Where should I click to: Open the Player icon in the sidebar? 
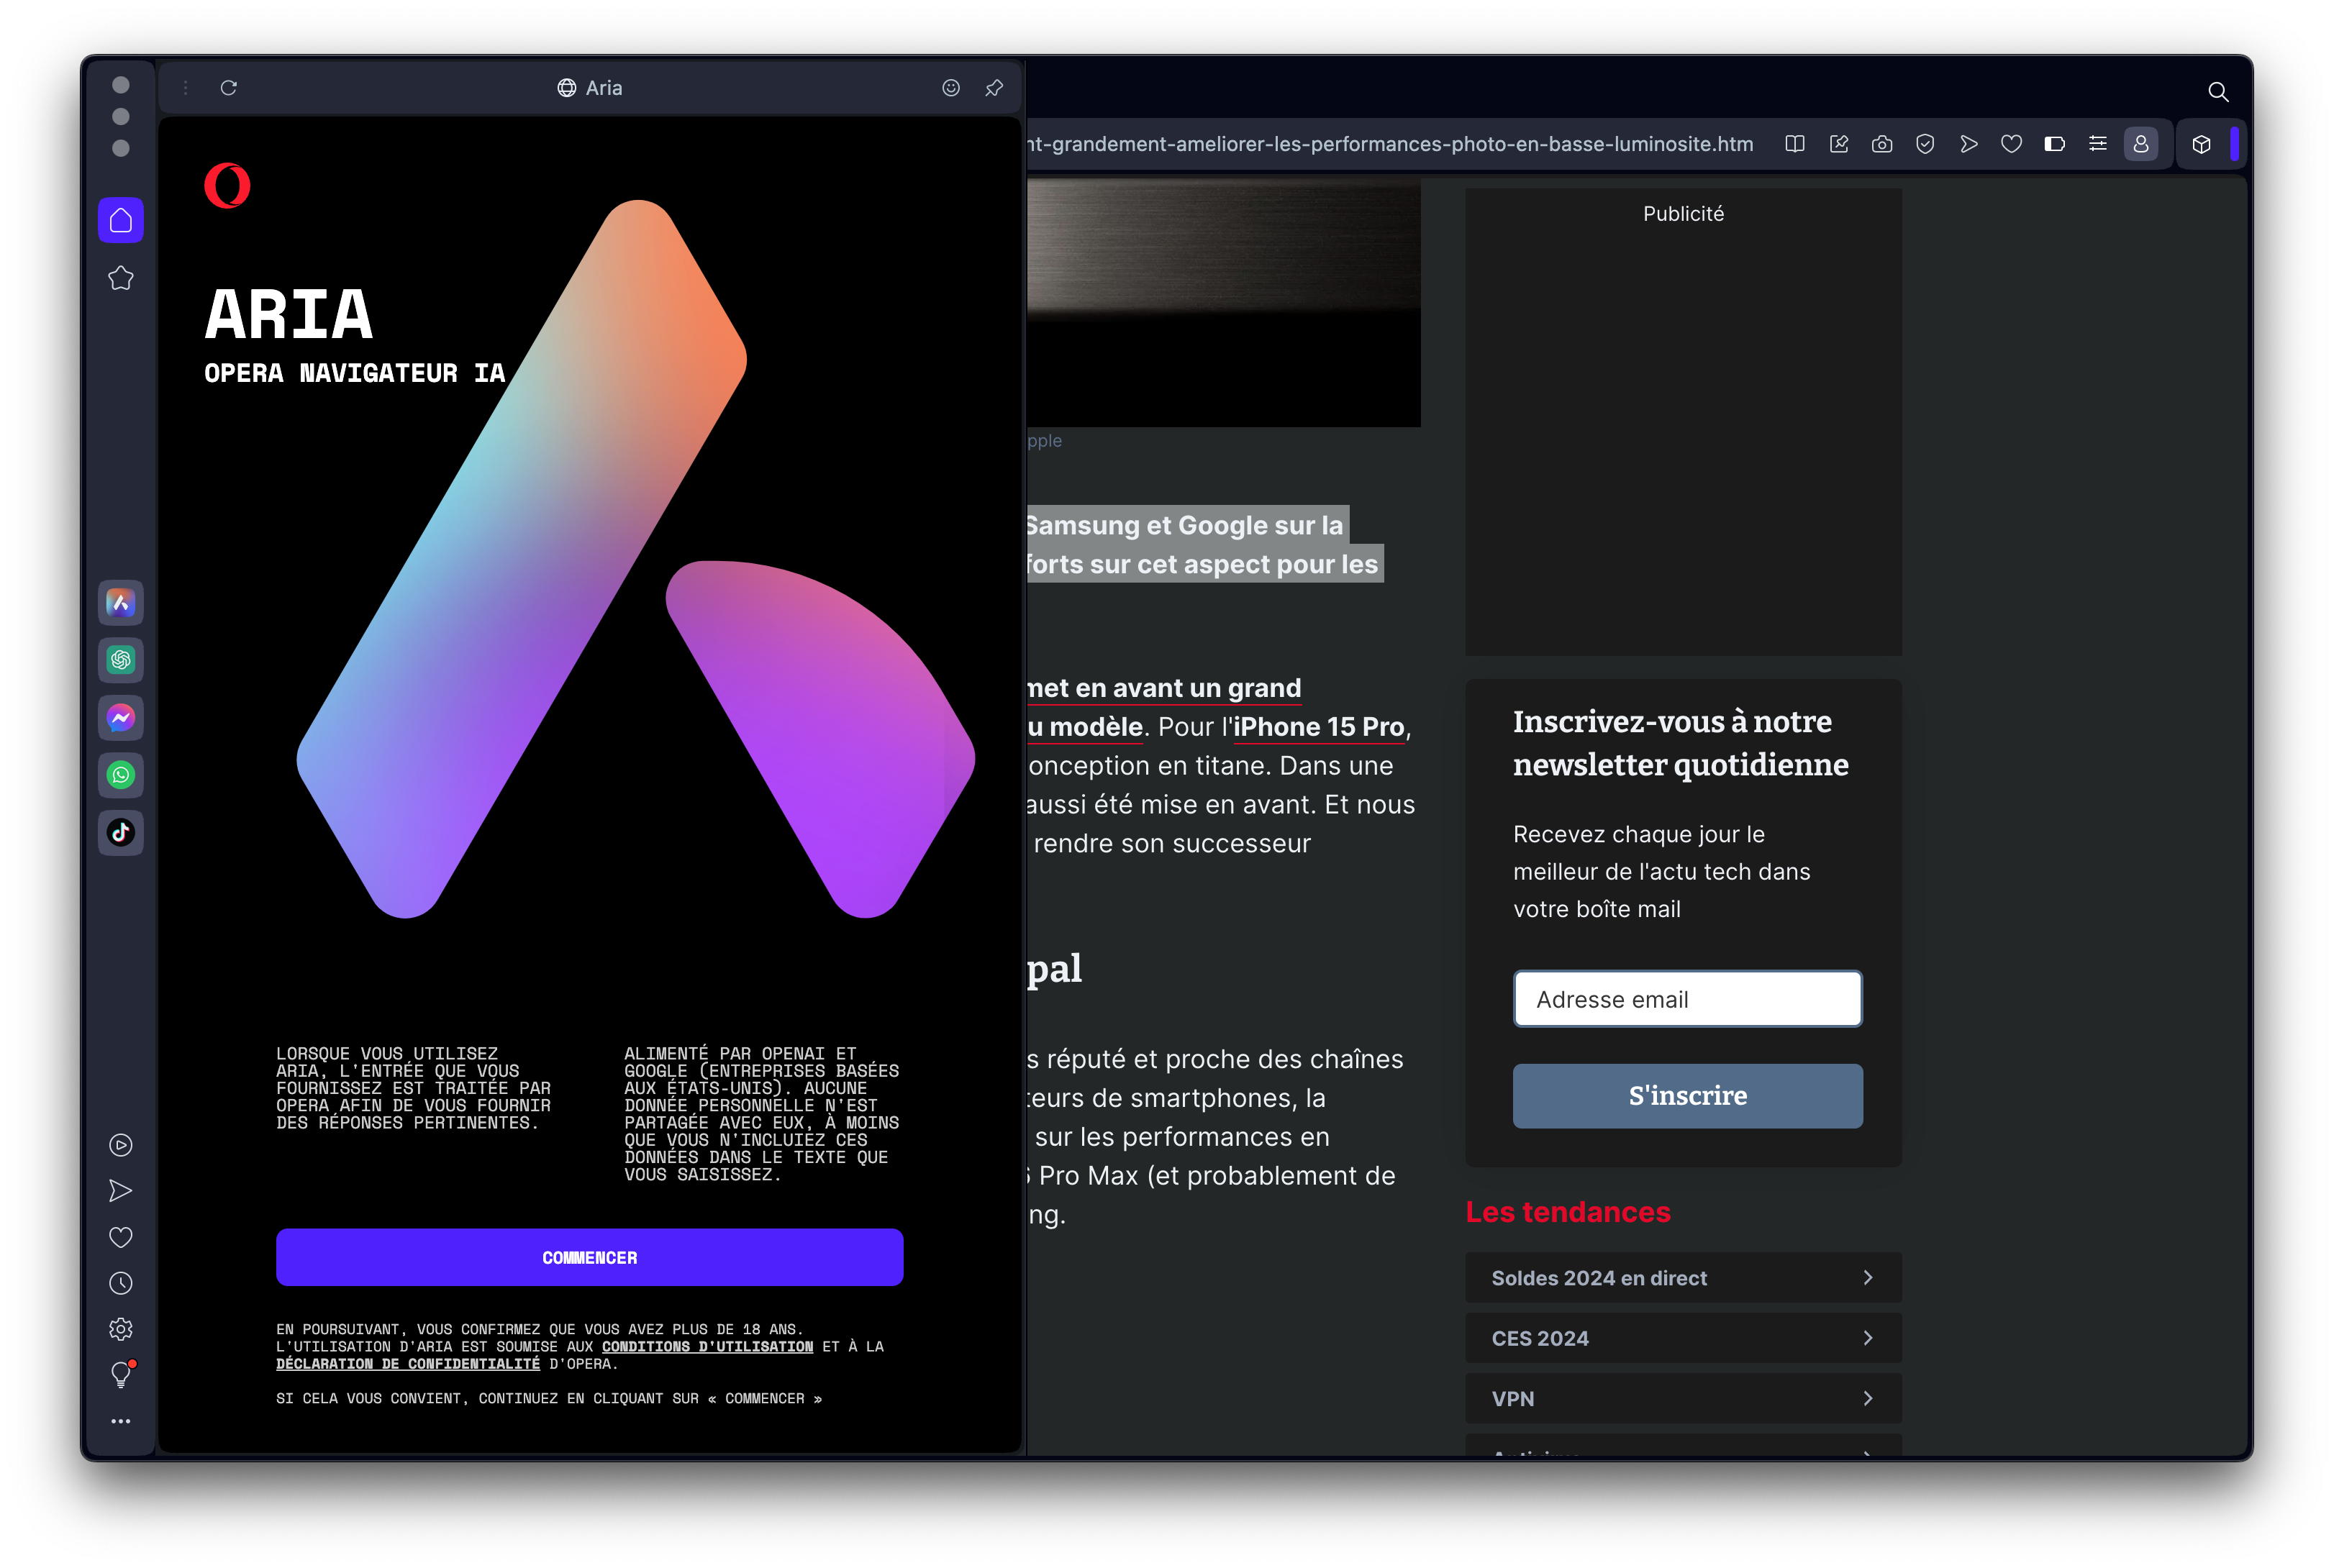121,1145
